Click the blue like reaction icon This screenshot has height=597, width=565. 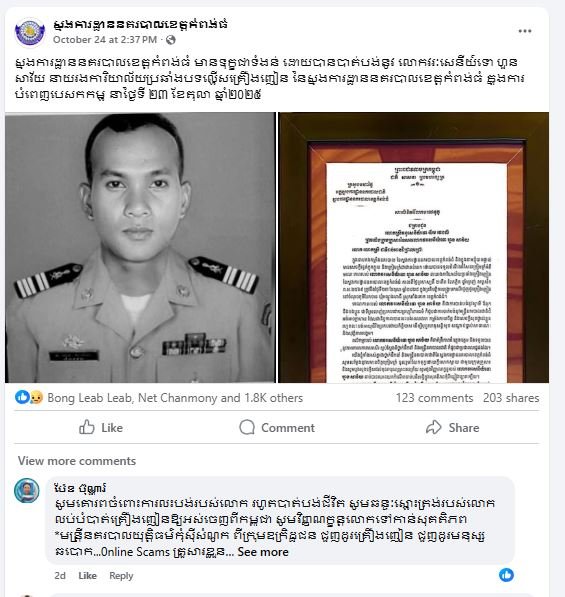pos(22,397)
